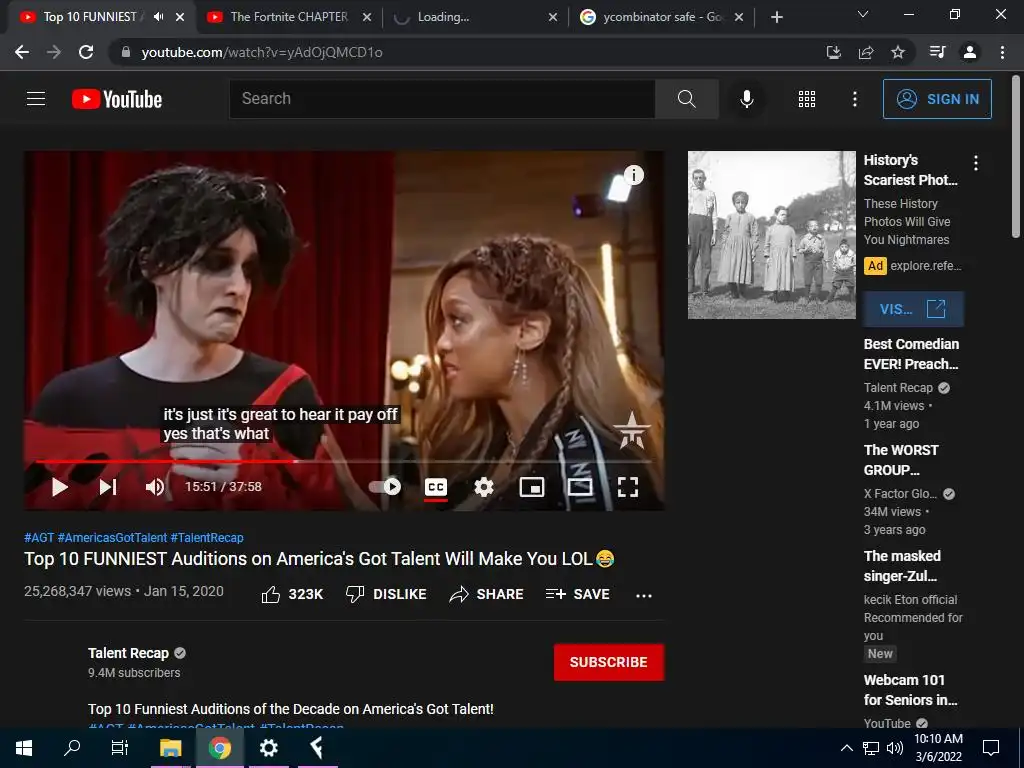Open YouTube settings three-dot menu
Image resolution: width=1024 pixels, height=768 pixels.
(854, 99)
